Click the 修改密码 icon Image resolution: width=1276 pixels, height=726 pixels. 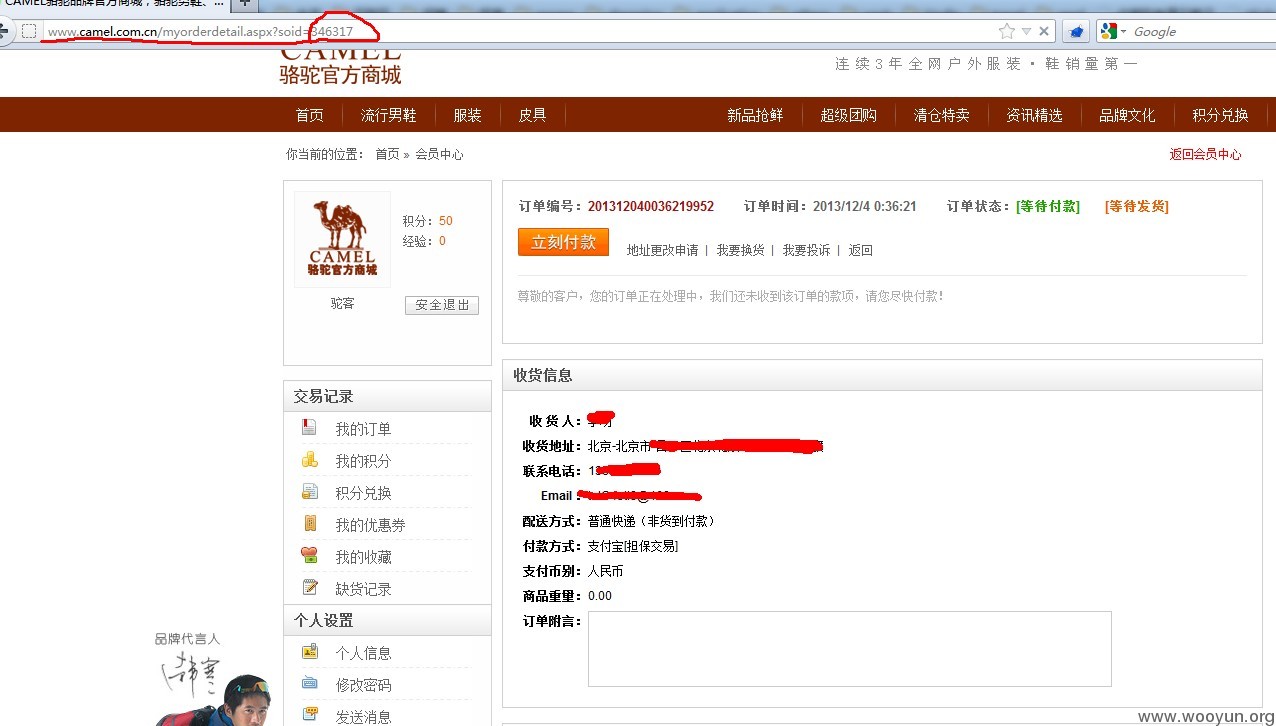[x=310, y=683]
